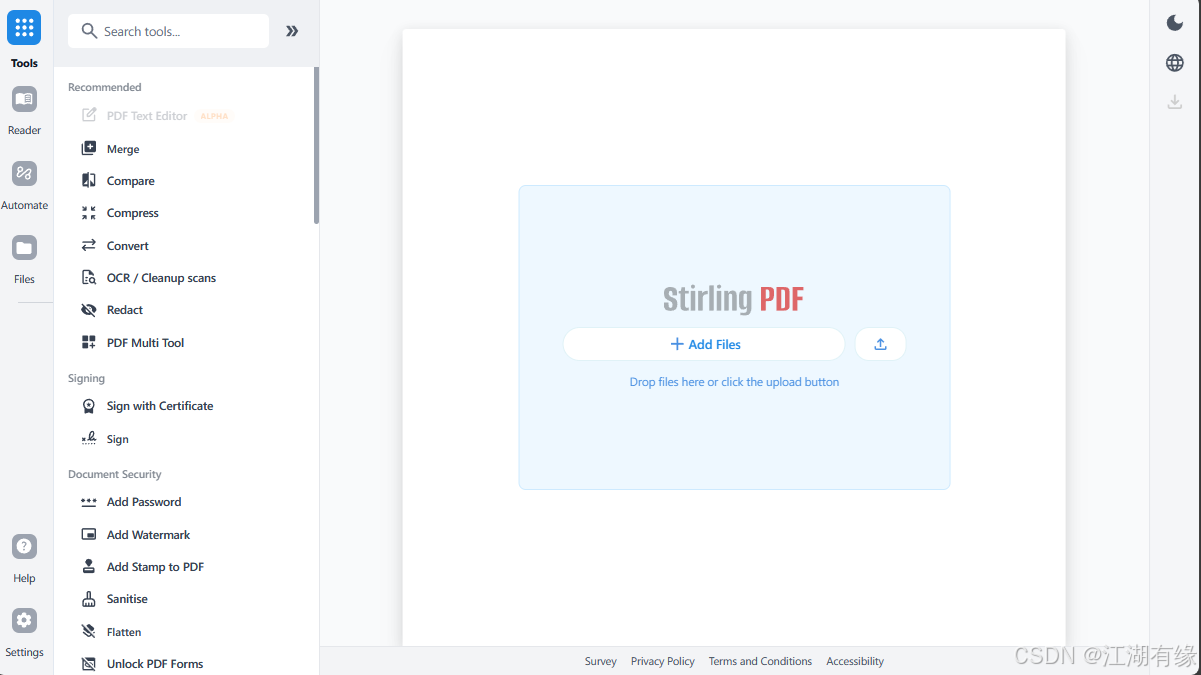The height and width of the screenshot is (675, 1201).
Task: Open the Settings gear icon
Action: point(24,620)
